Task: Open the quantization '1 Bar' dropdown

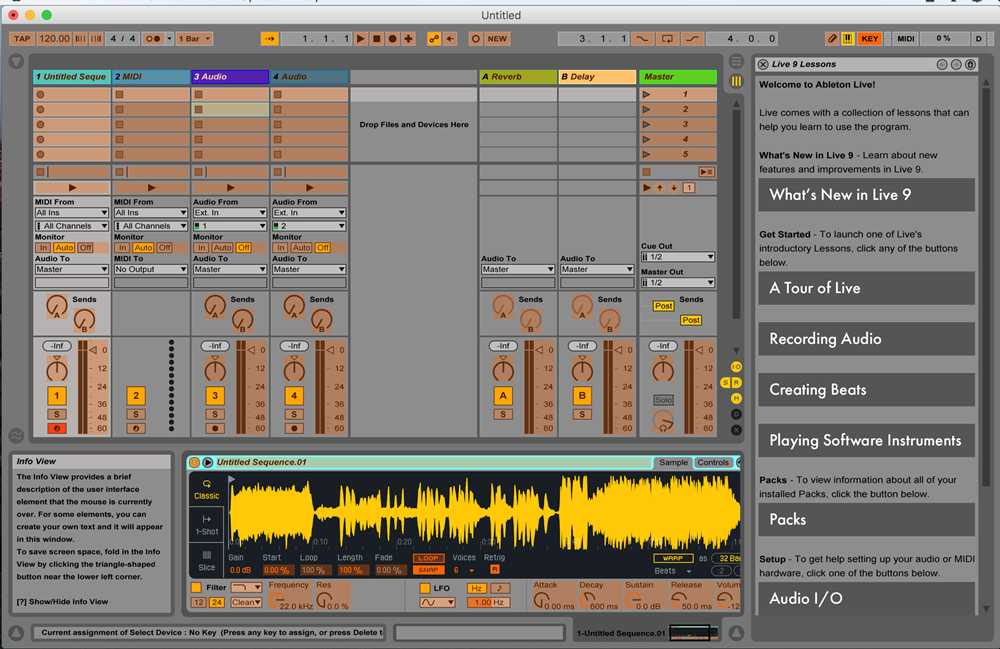Action: tap(194, 39)
